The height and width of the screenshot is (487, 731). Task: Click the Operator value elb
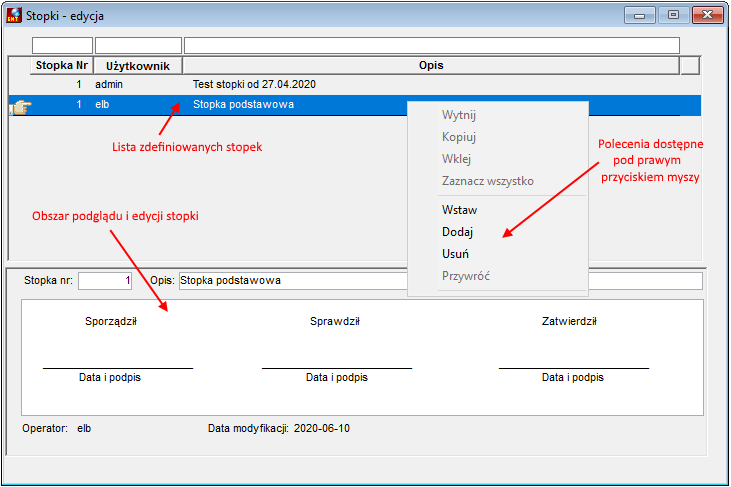(x=84, y=428)
